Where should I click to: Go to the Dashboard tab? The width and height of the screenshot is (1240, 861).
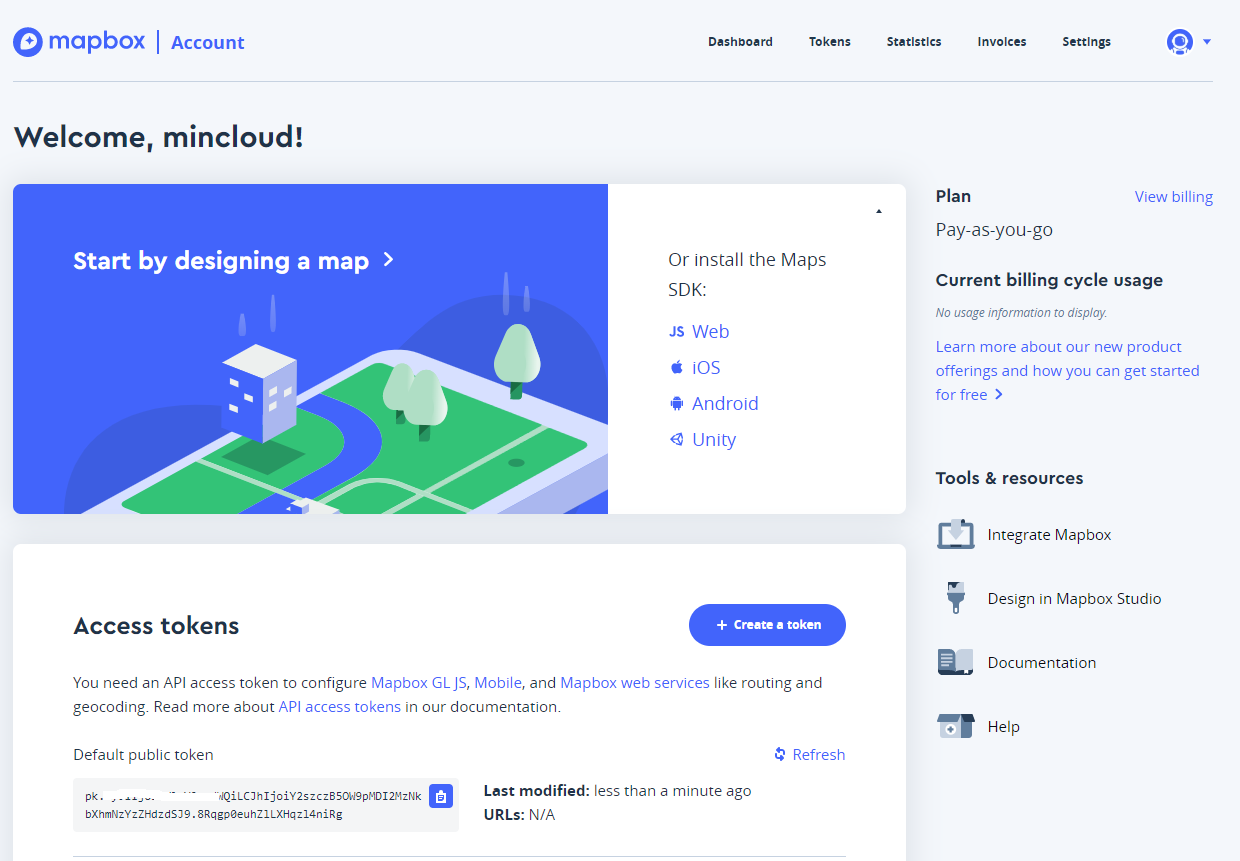click(x=740, y=42)
